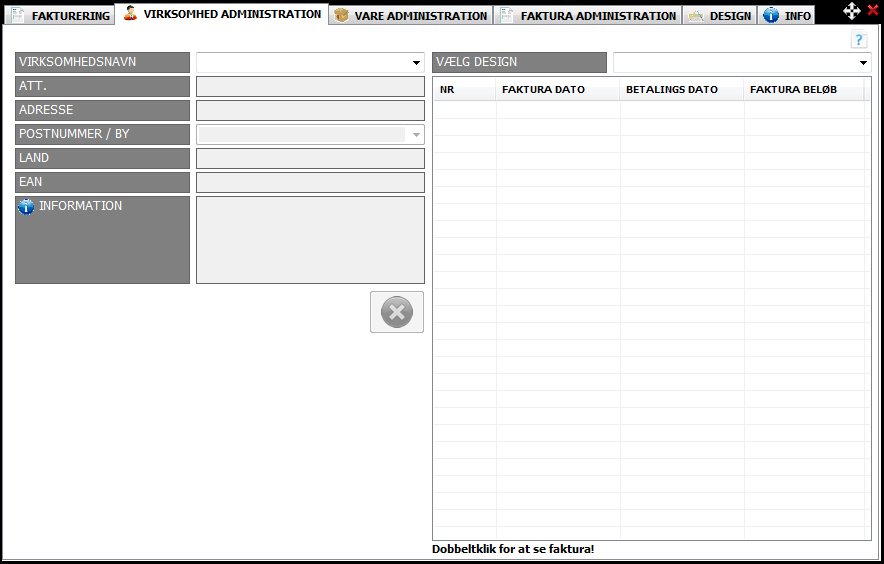Close the window with the red X
Screen dimensions: 884x564
[x=873, y=10]
